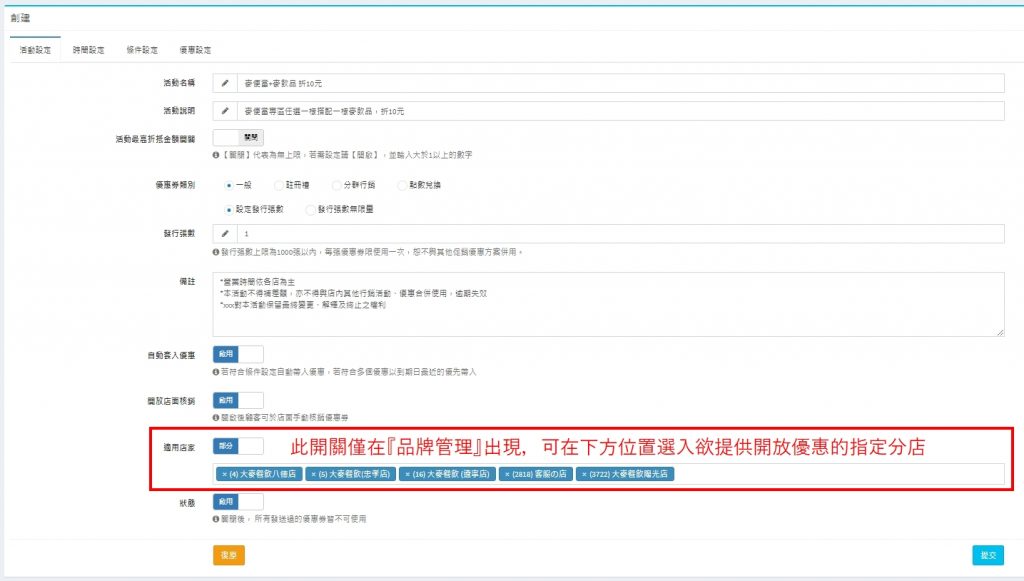Switch to the 優惠設定 tab
Viewport: 1024px width, 581px height.
195,49
